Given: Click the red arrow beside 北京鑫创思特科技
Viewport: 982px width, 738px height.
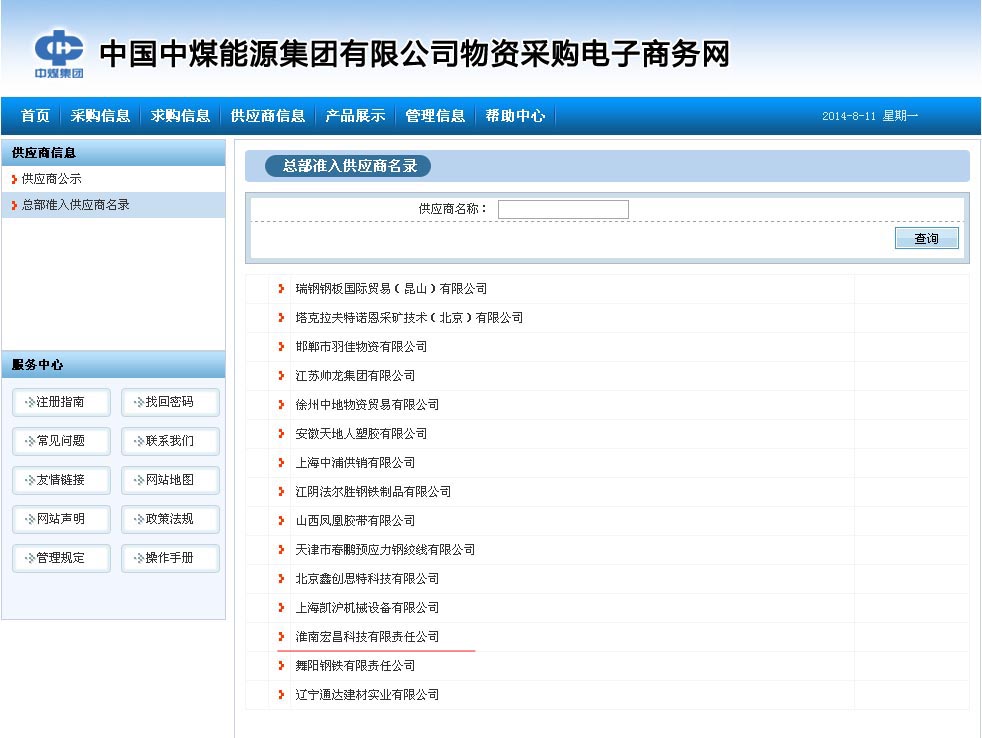Looking at the screenshot, I should point(281,579).
